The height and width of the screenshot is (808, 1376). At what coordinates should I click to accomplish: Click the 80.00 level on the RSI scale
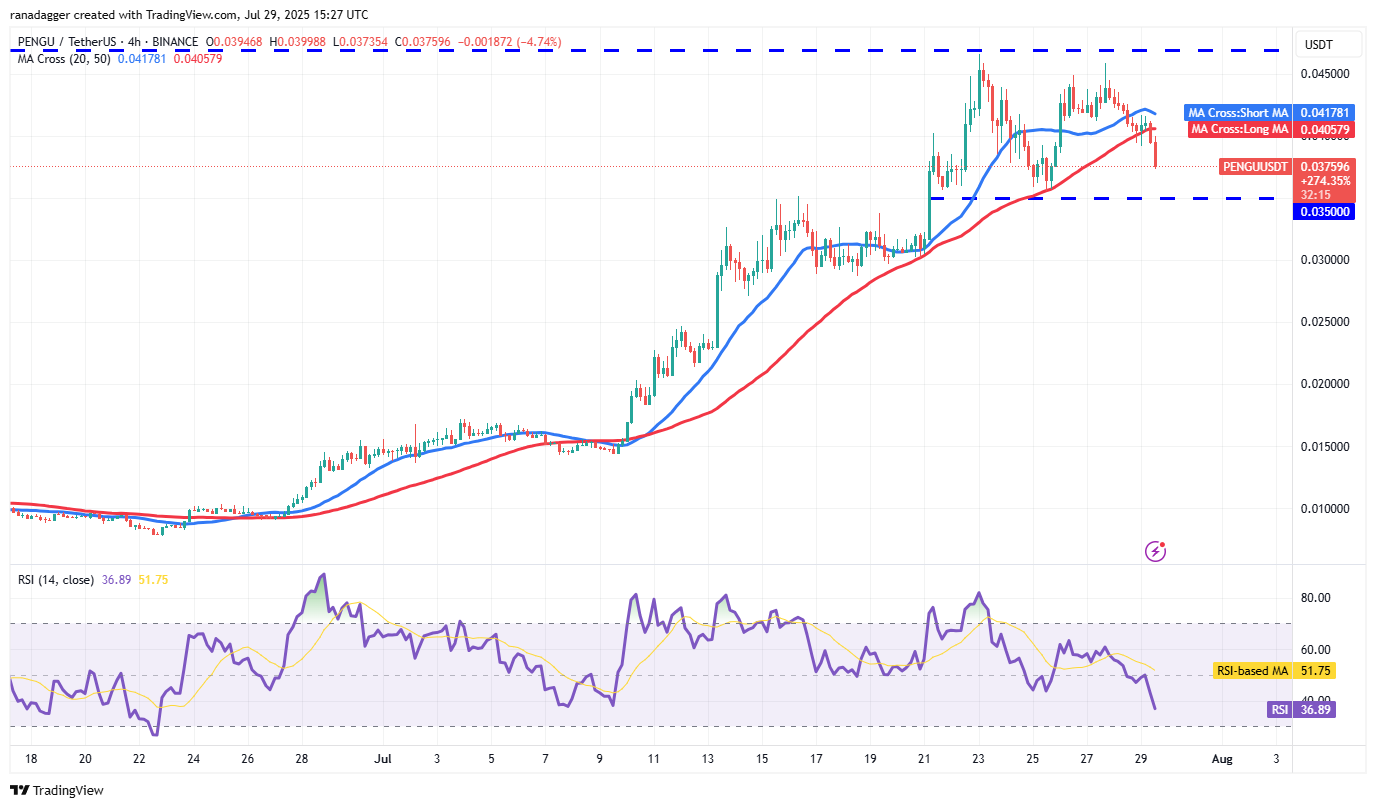(x=1316, y=598)
